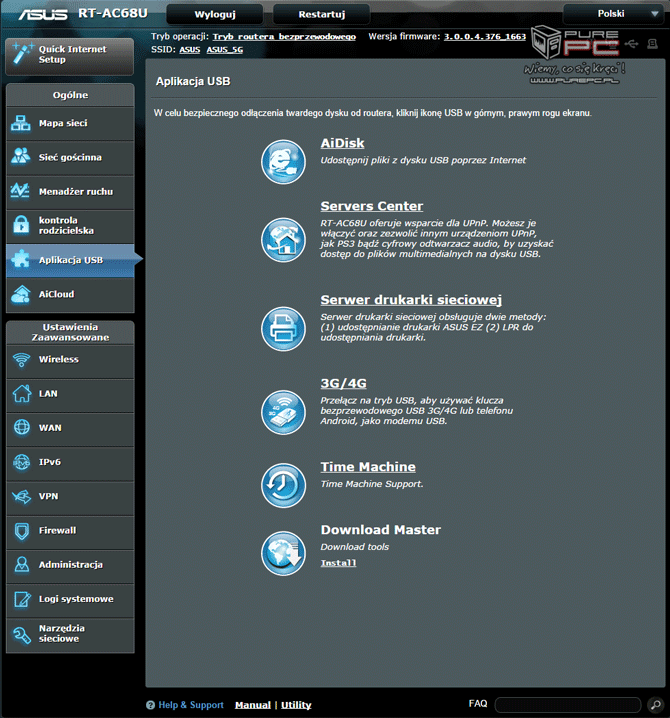Click the Administracja user icon

22,565
